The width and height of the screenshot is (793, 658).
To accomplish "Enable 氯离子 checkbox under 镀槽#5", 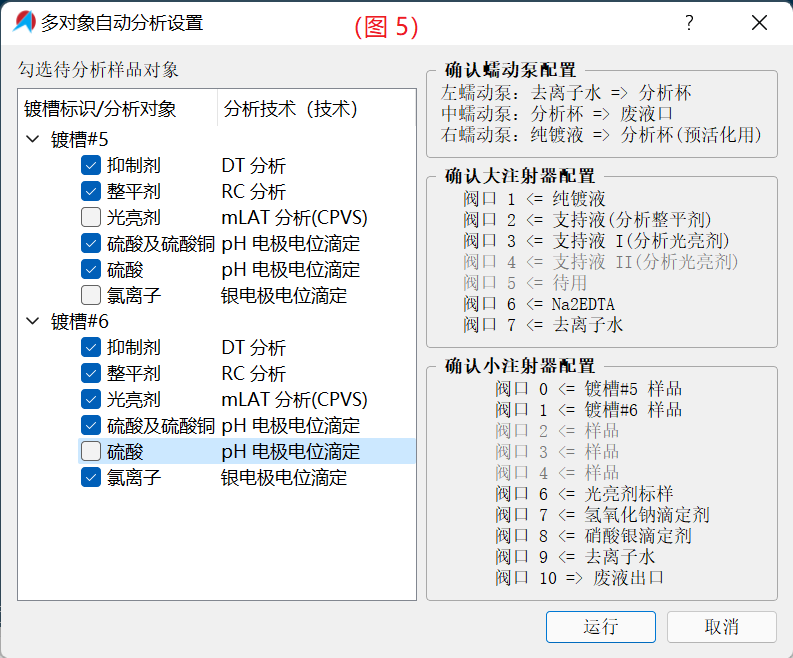I will 91,296.
